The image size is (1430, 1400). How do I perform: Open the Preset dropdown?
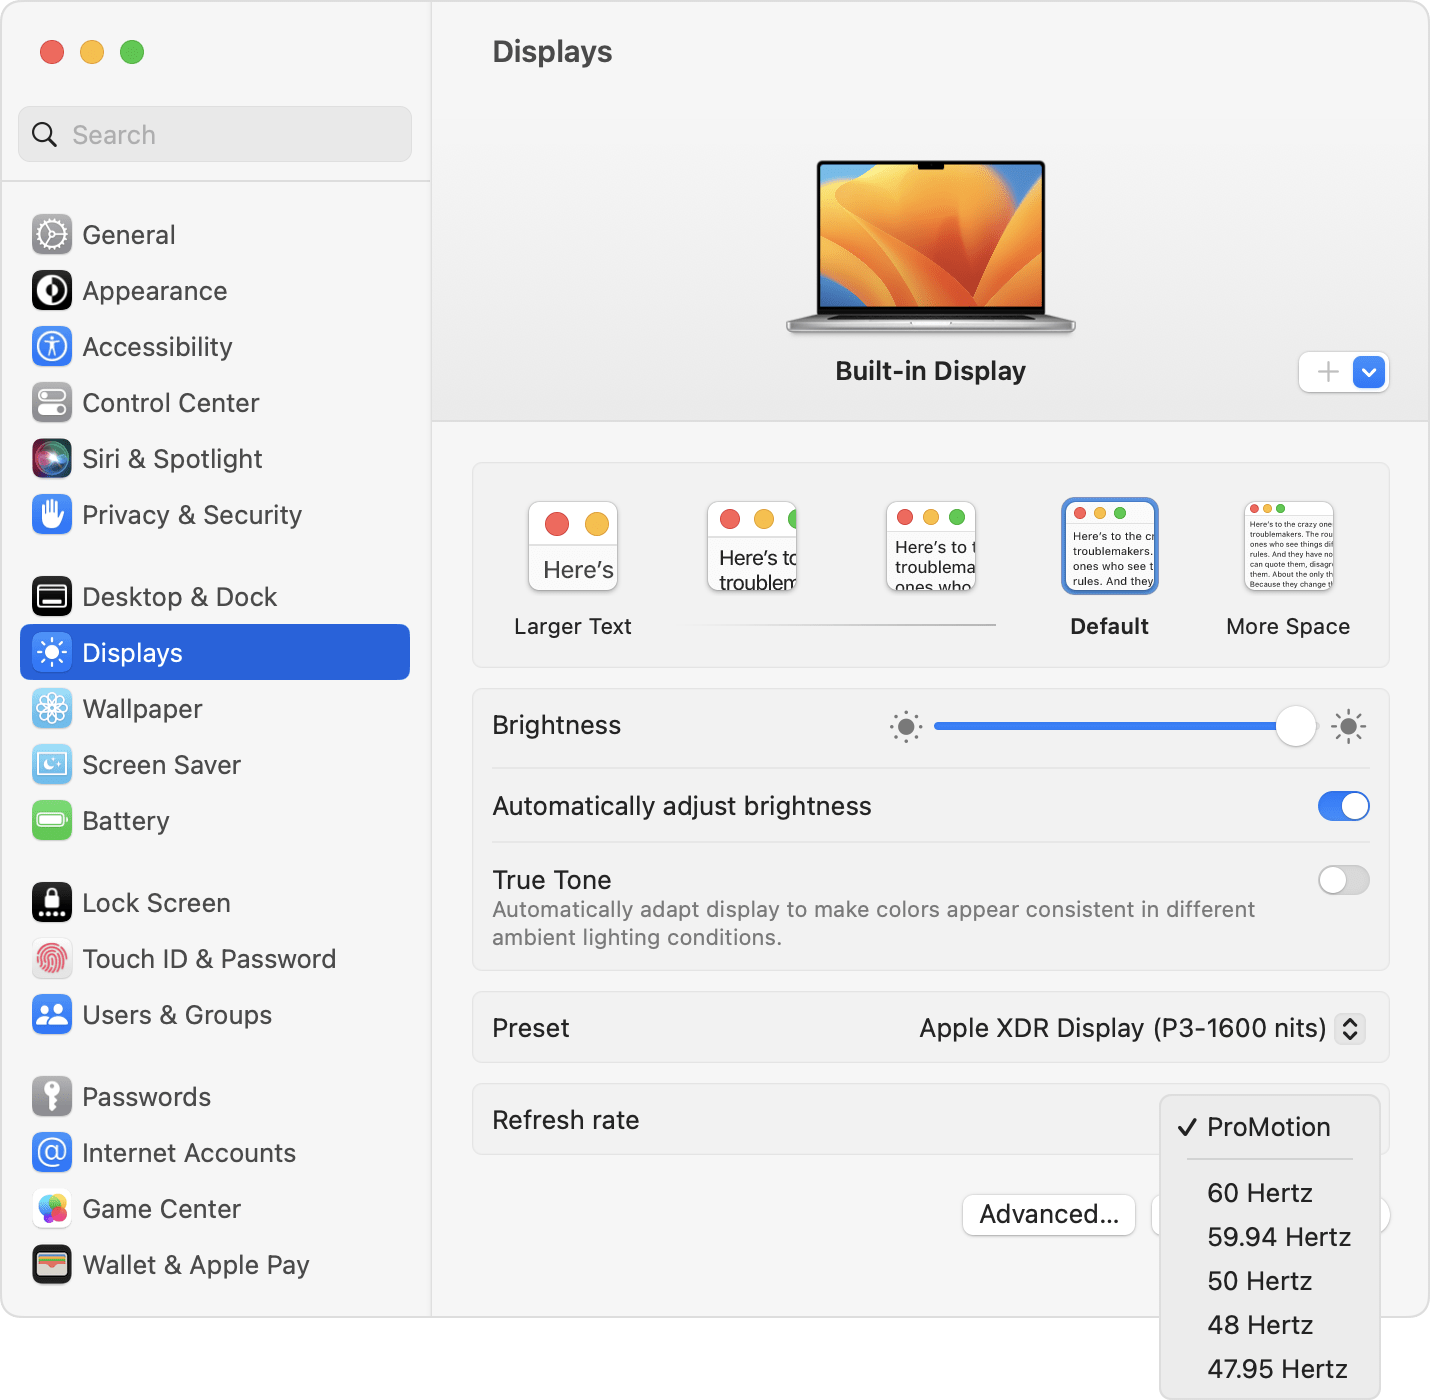(1348, 1028)
